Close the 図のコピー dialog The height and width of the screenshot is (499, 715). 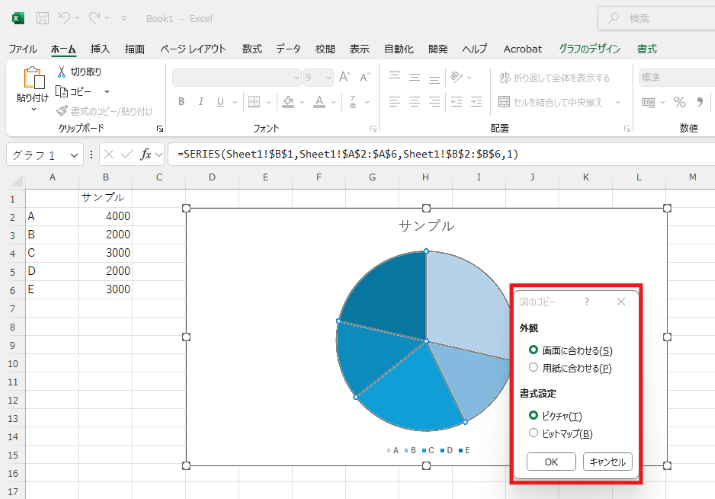click(x=621, y=301)
